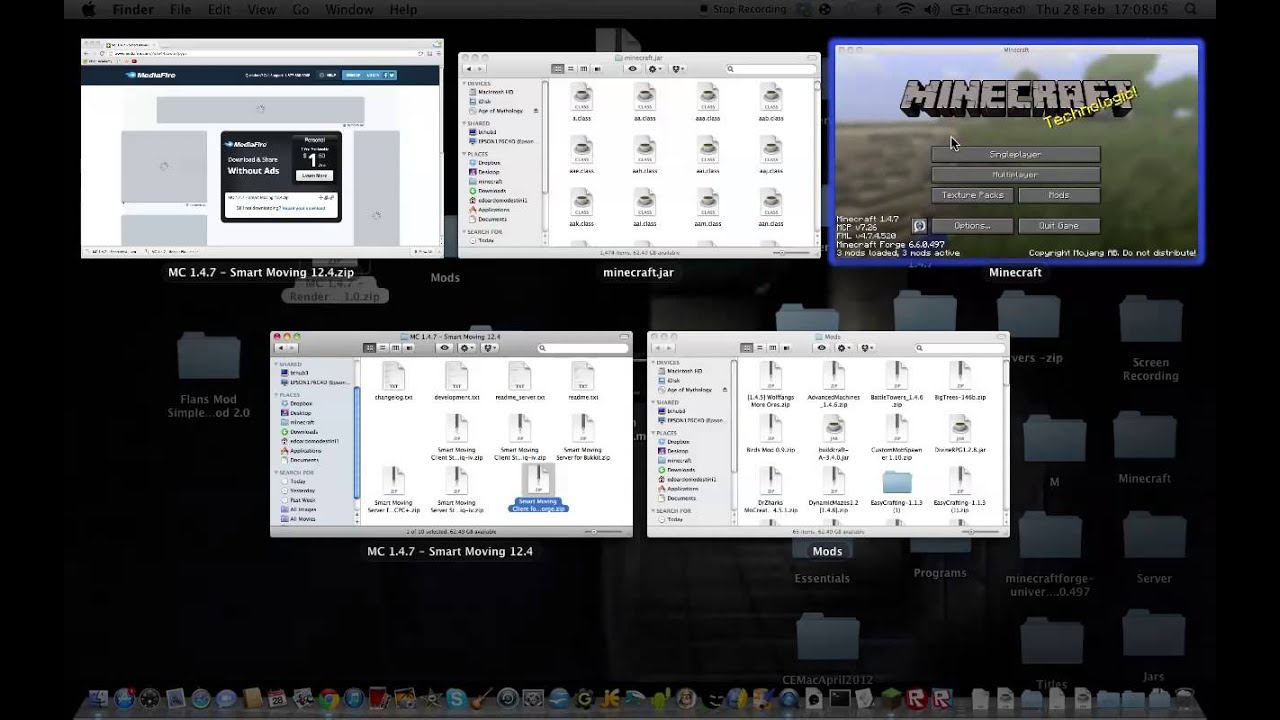1280x720 pixels.
Task: Open Action gear dropdown in Mods window
Action: [844, 348]
